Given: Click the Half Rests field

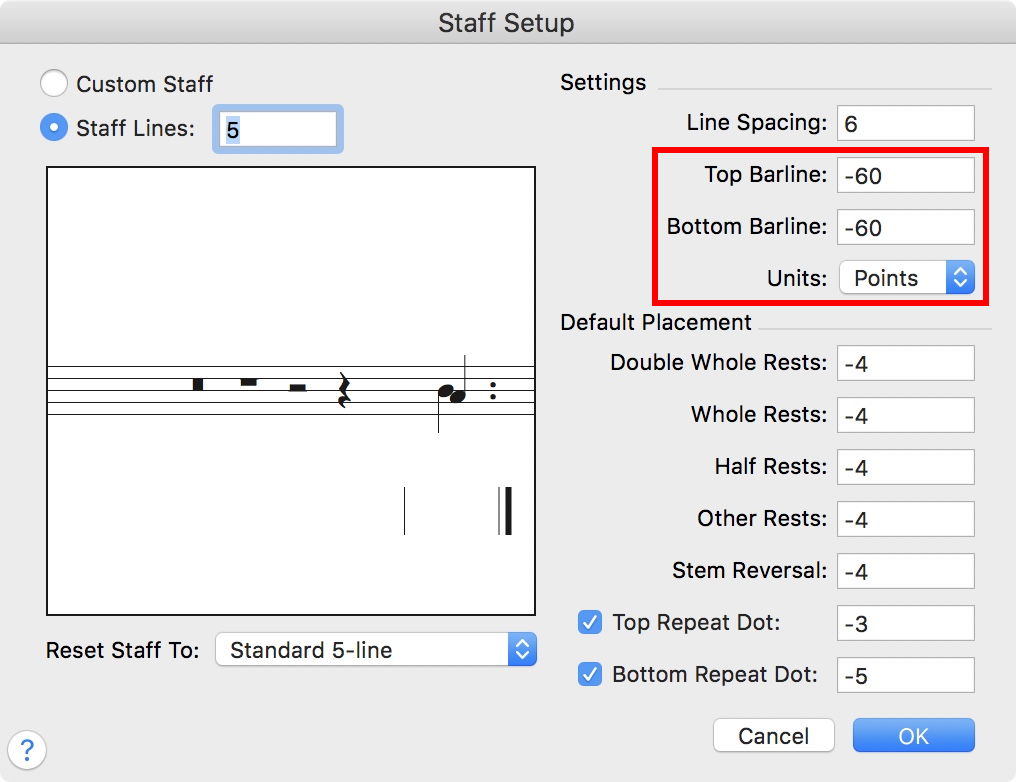Looking at the screenshot, I should click(905, 467).
